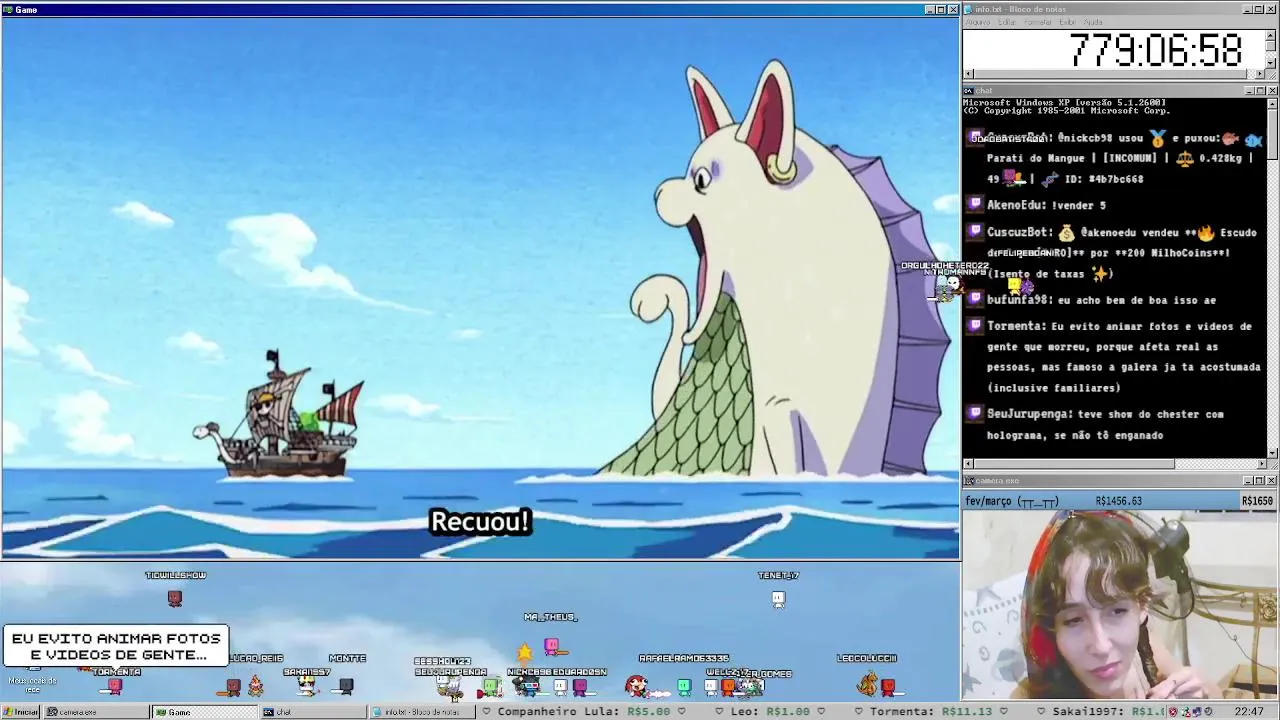This screenshot has height=720, width=1280.
Task: Maximize the chat window
Action: point(1260,91)
